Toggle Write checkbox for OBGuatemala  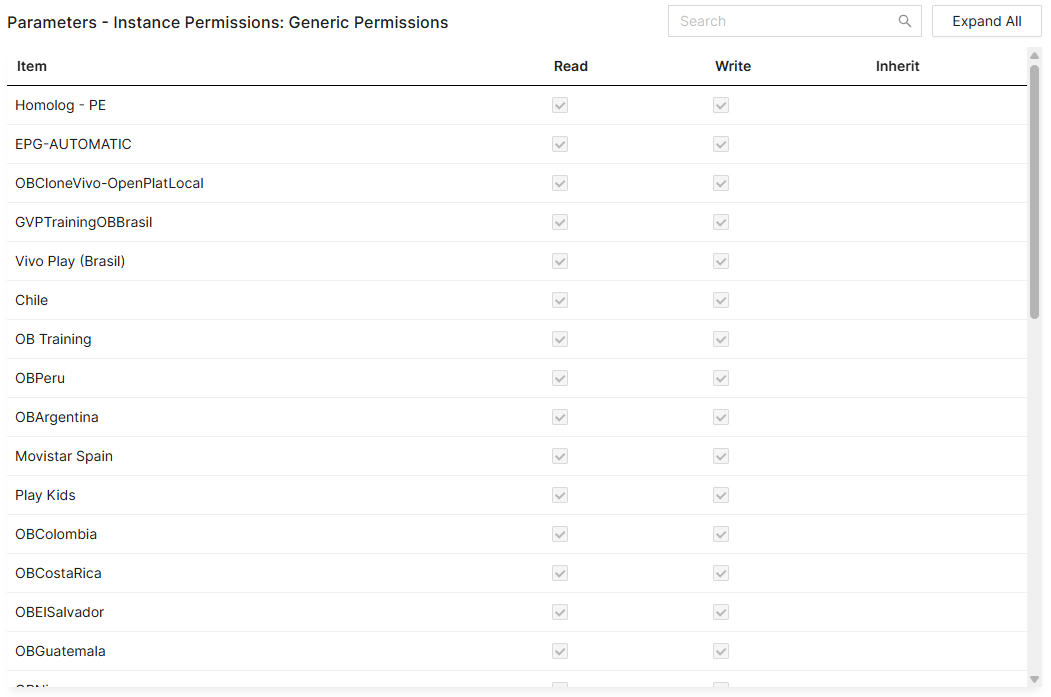coord(721,651)
